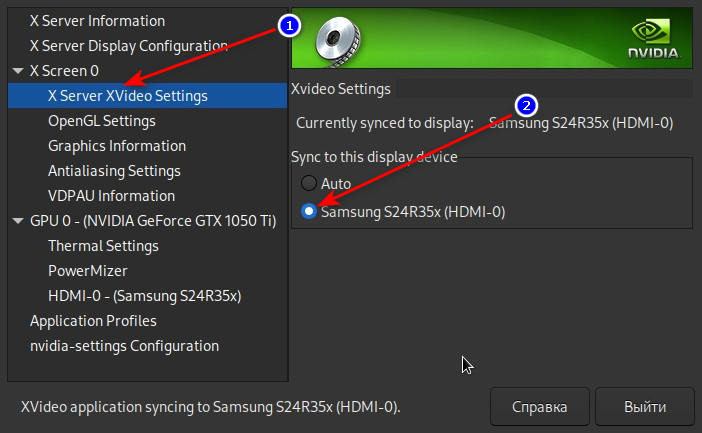Show Graphics Information page

coord(116,146)
